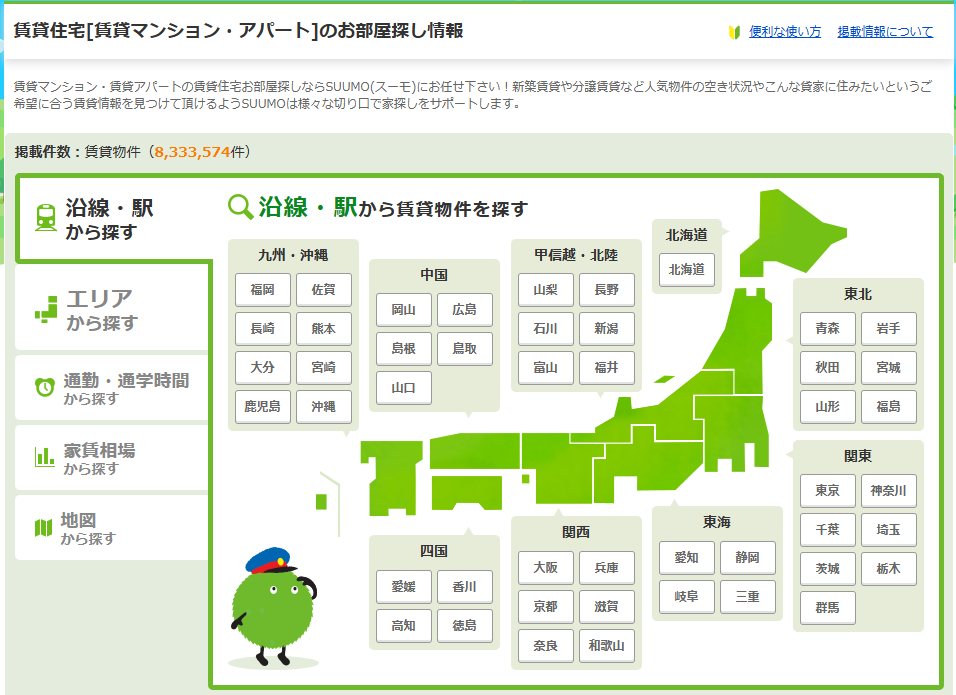Pick 栃木 prefecture button

(888, 569)
